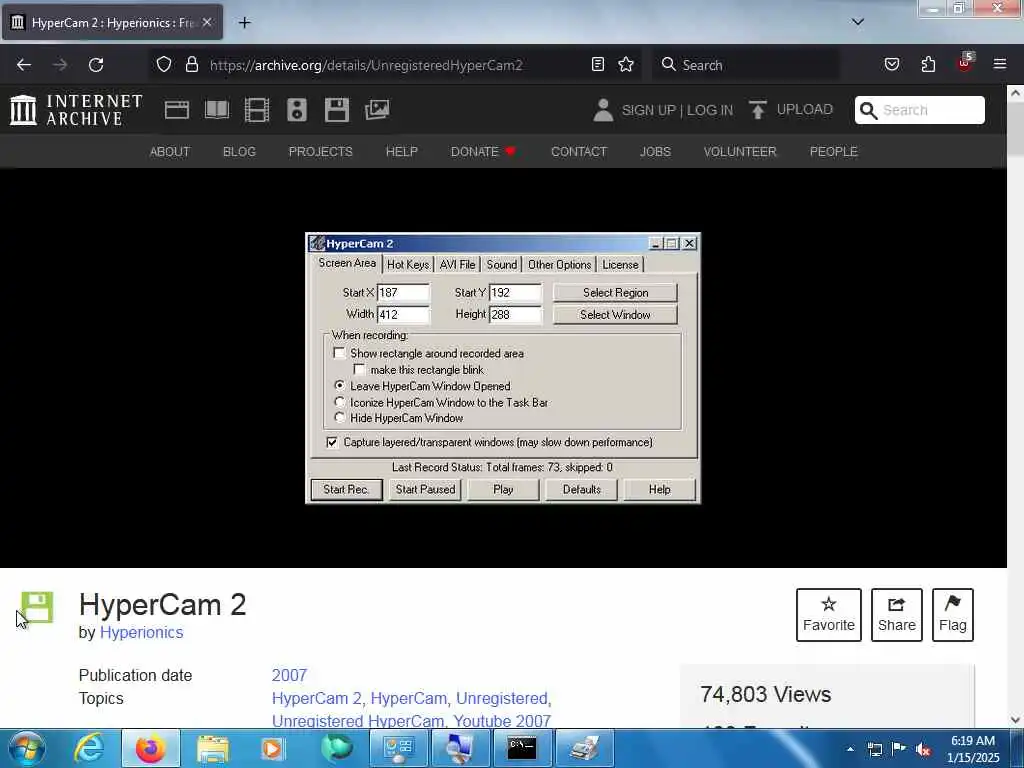Click the Start X input field
This screenshot has width=1024, height=768.
coord(403,293)
